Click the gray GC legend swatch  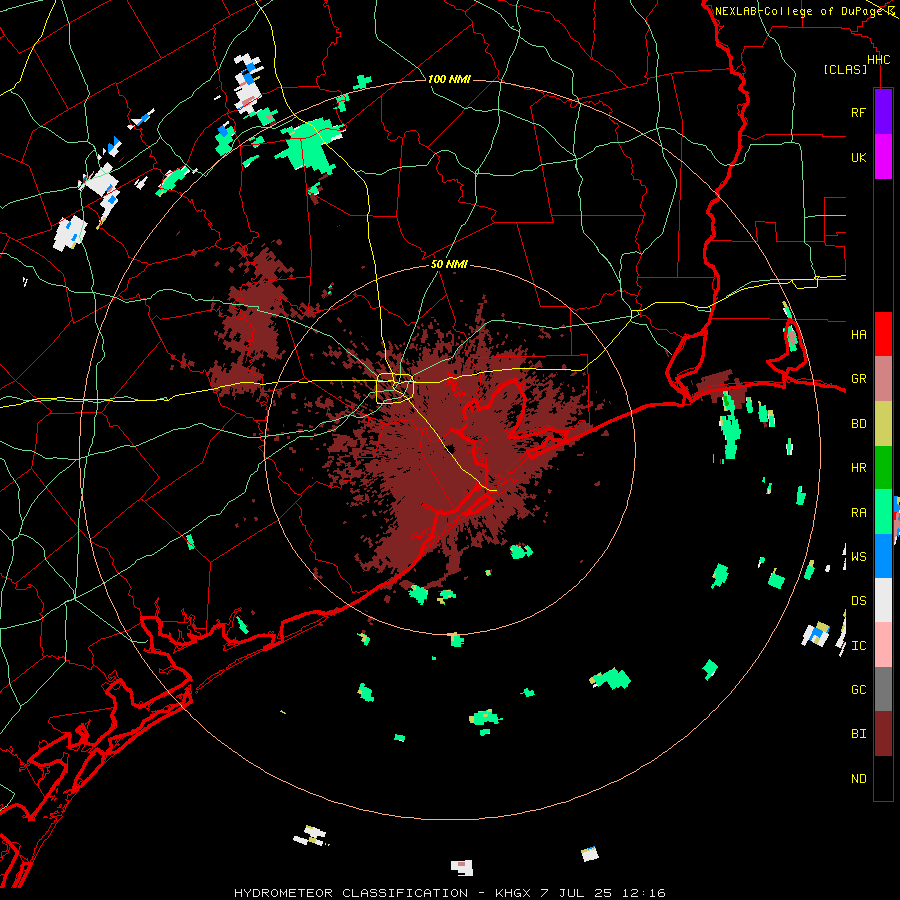click(883, 689)
